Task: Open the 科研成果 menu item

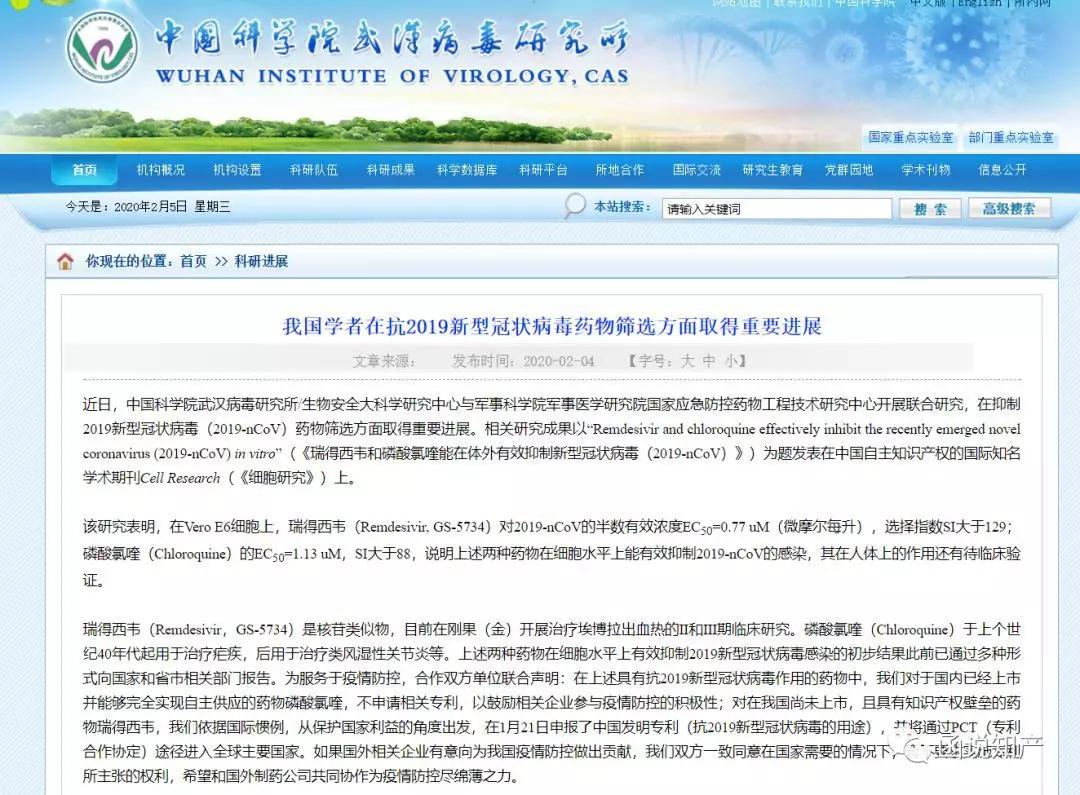Action: pos(391,169)
